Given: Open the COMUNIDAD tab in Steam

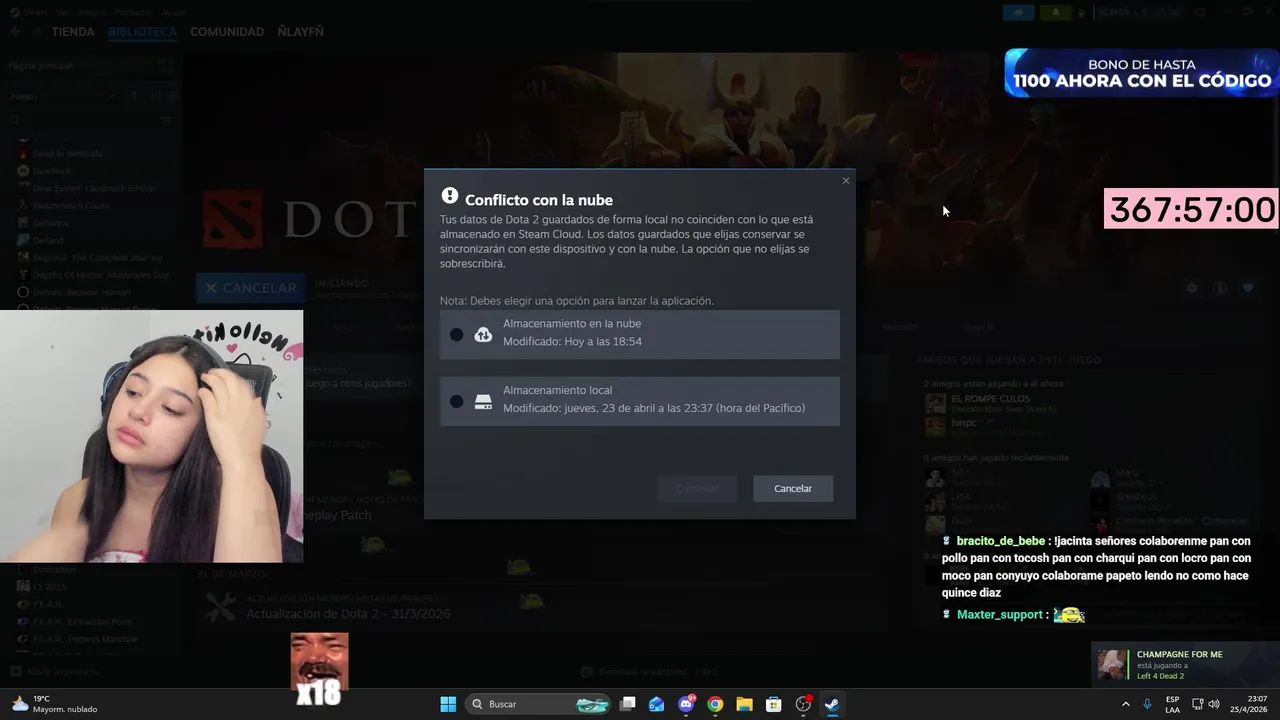Looking at the screenshot, I should 227,32.
